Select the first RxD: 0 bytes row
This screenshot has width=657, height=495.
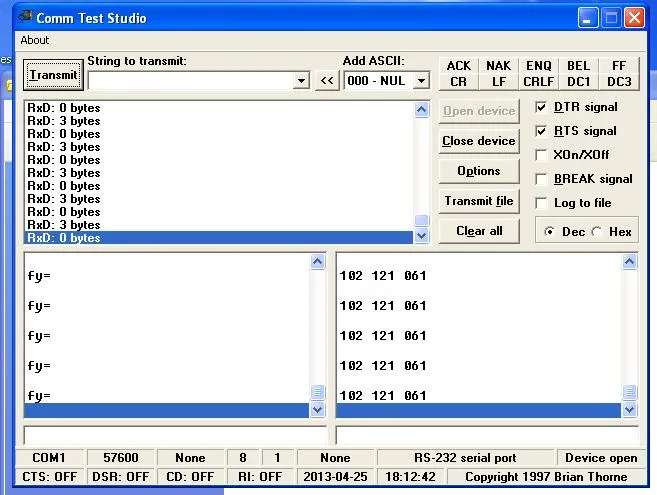(x=218, y=108)
